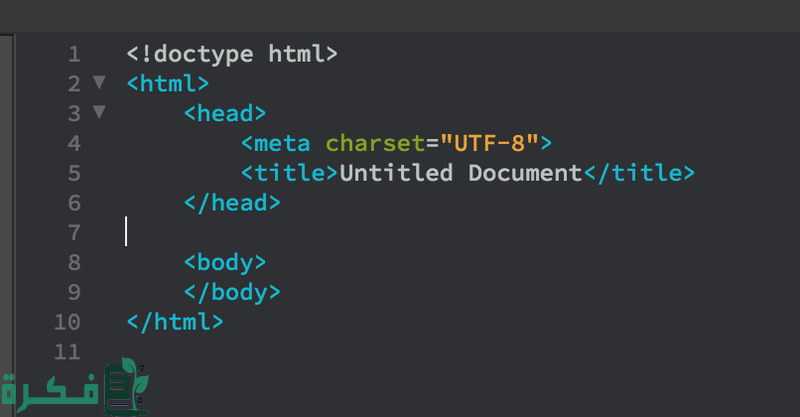Viewport: 800px width, 417px height.
Task: Select line number 7 in gutter
Action: tap(73, 232)
